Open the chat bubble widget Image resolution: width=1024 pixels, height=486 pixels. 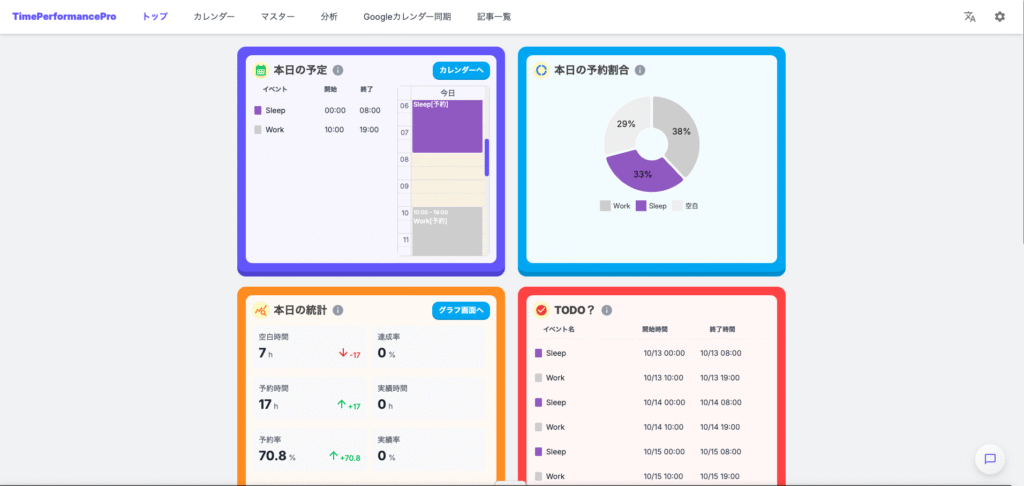pyautogui.click(x=989, y=459)
